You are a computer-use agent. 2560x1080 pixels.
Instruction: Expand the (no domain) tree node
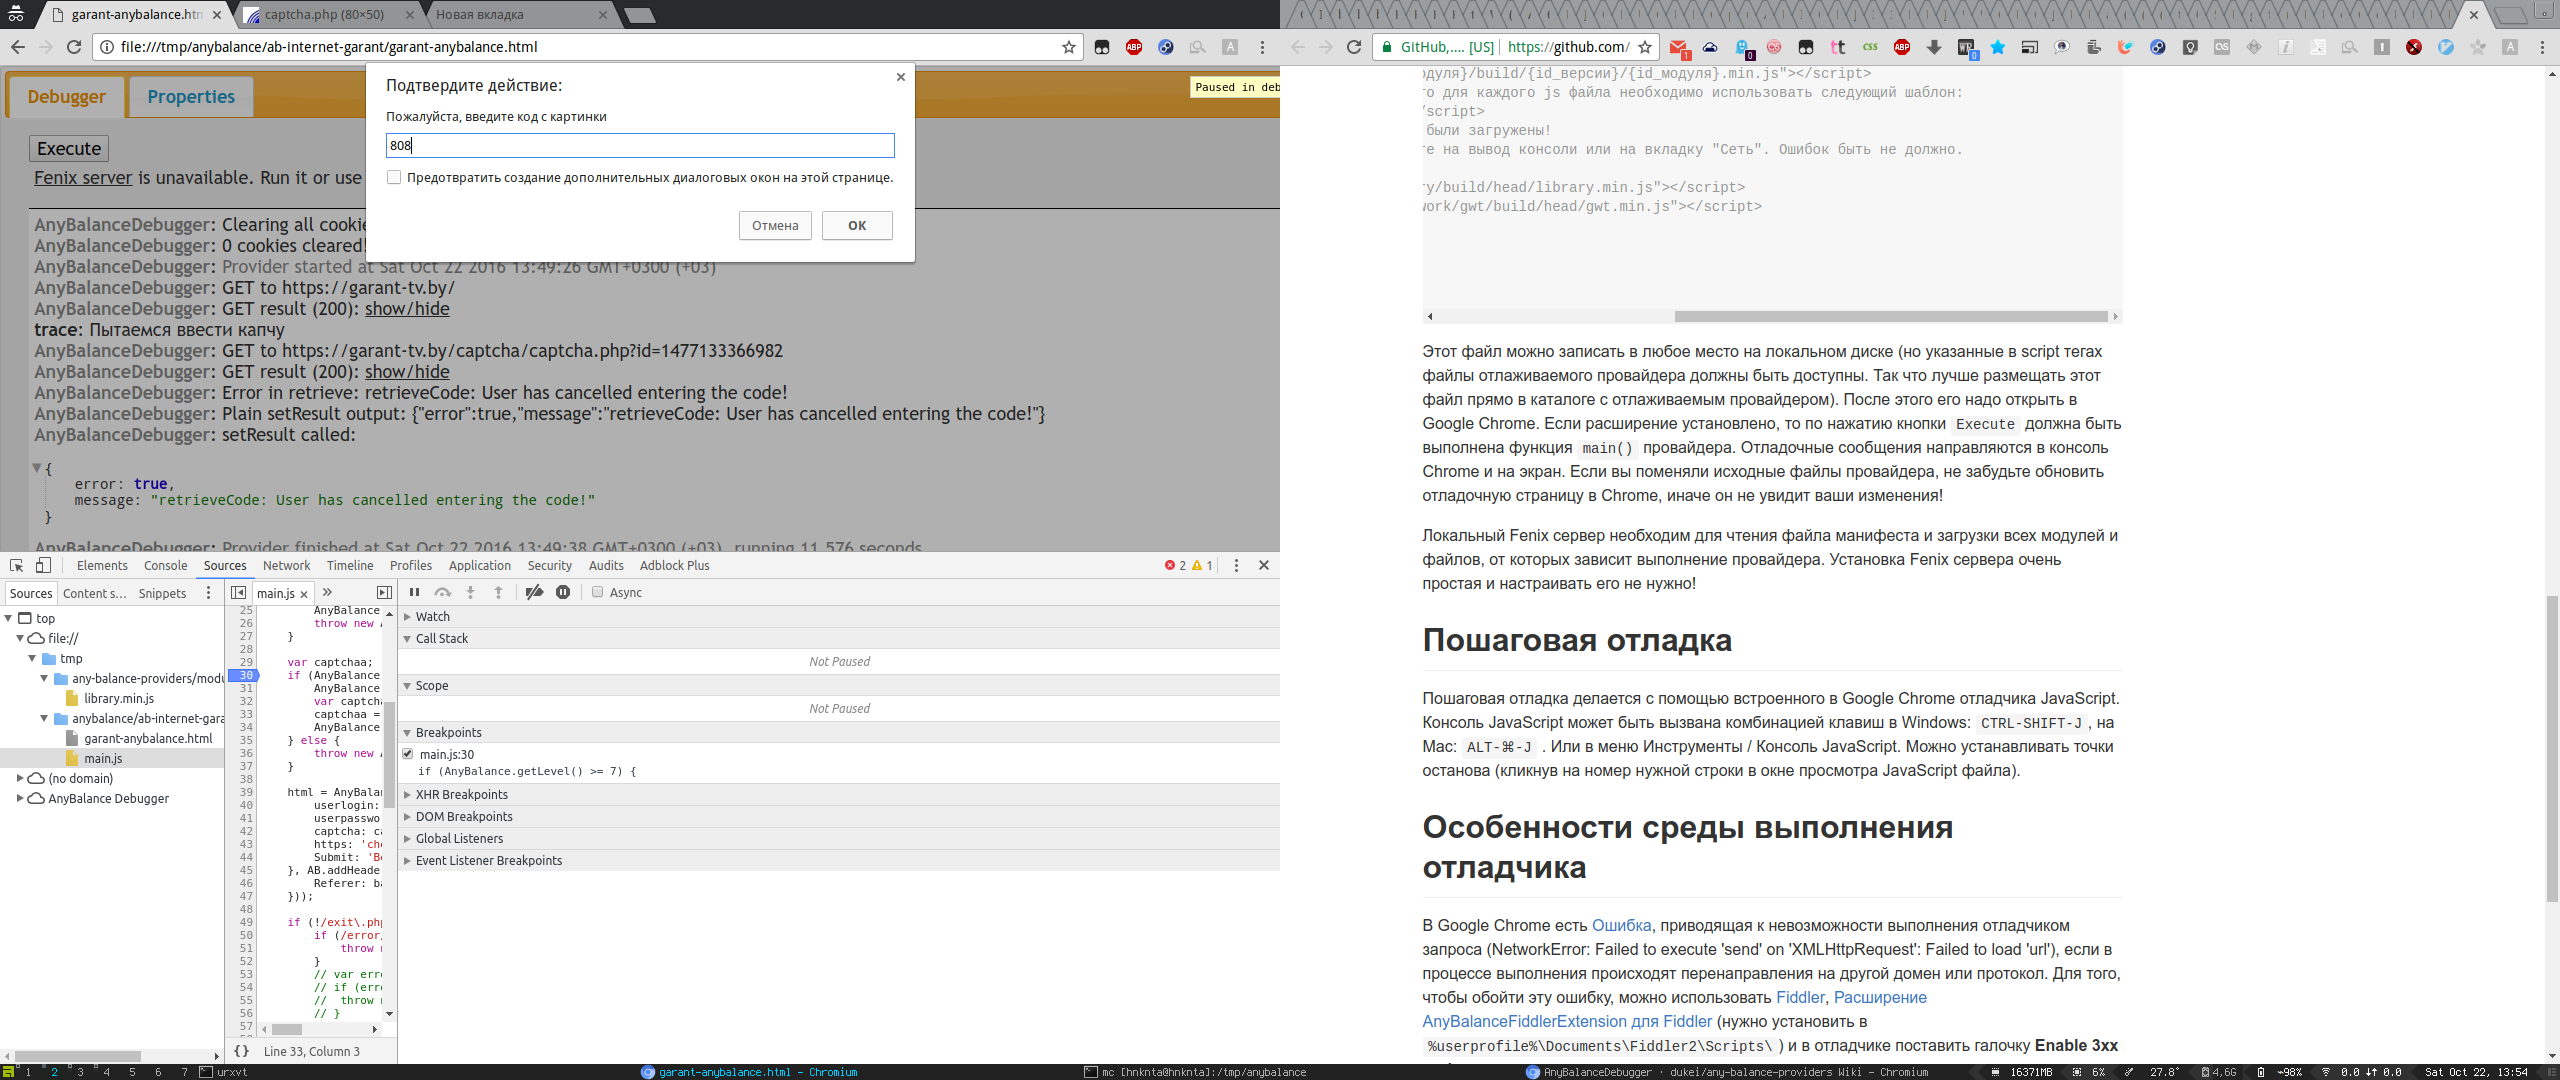click(x=20, y=778)
